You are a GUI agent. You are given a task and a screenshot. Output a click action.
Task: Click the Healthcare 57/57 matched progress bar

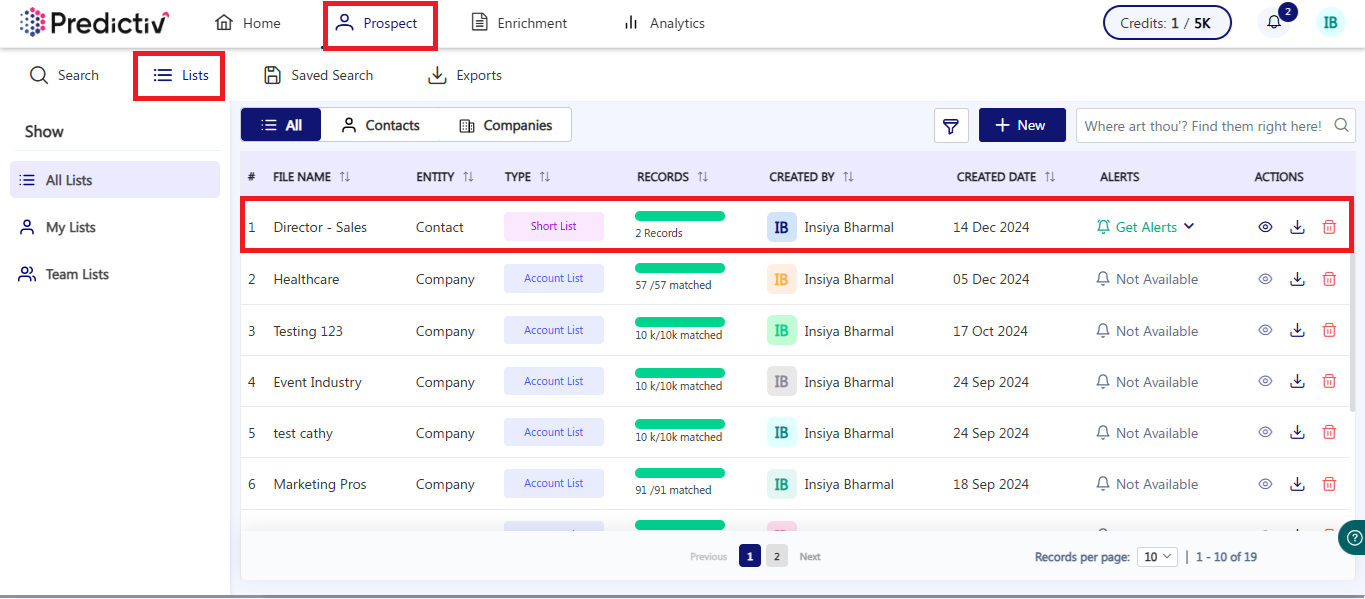(x=680, y=268)
